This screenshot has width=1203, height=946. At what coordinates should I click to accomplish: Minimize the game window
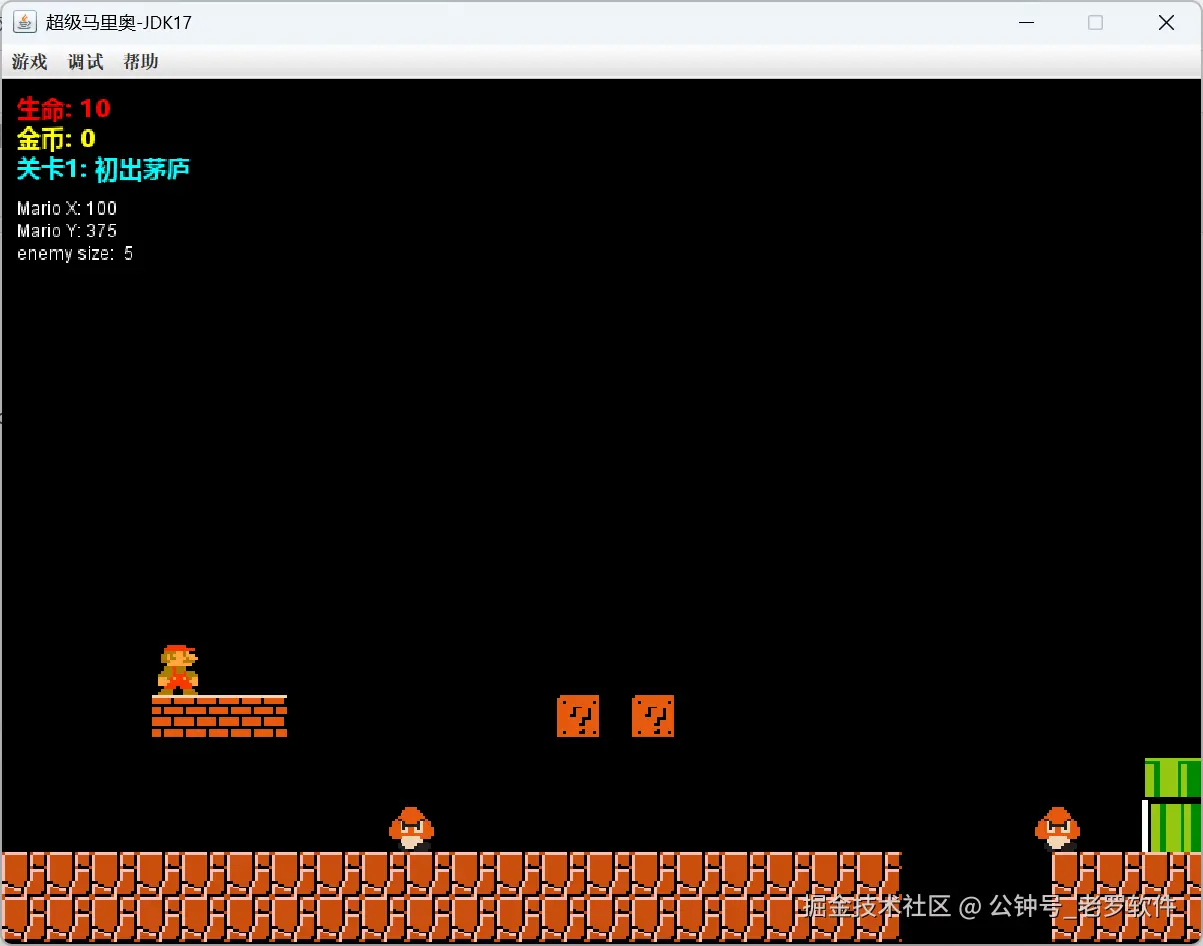click(x=1025, y=22)
